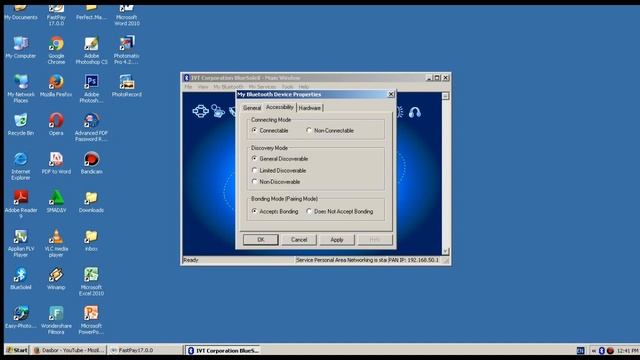
Task: Open the File menu in BlueSoleil window
Action: point(188,87)
